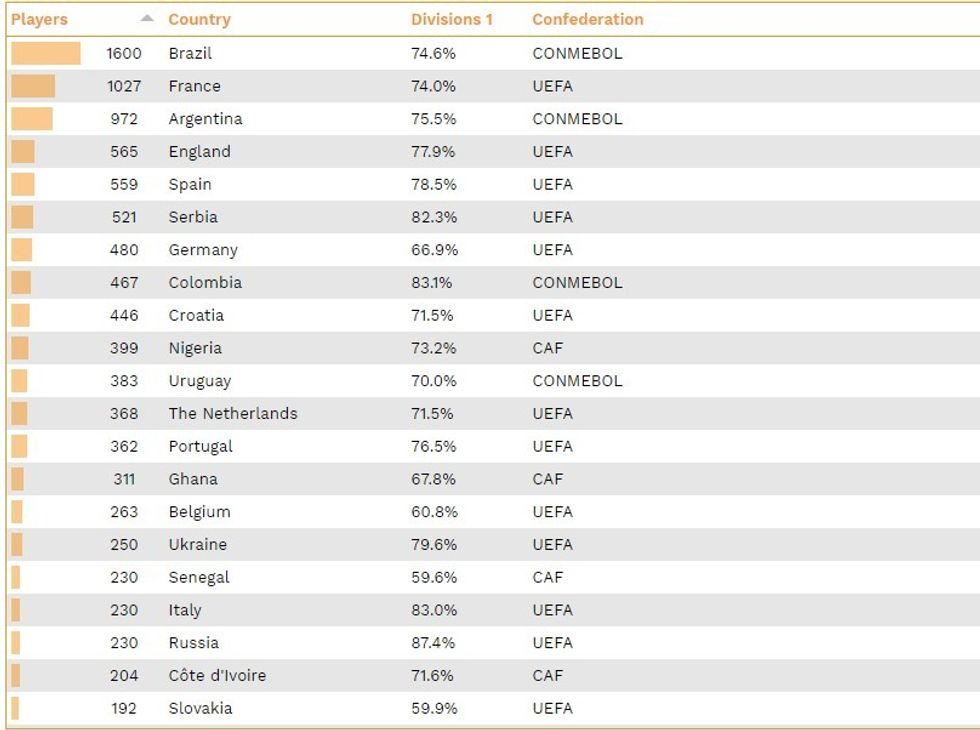
Task: Sort by Divisions 1 column header
Action: coord(452,19)
